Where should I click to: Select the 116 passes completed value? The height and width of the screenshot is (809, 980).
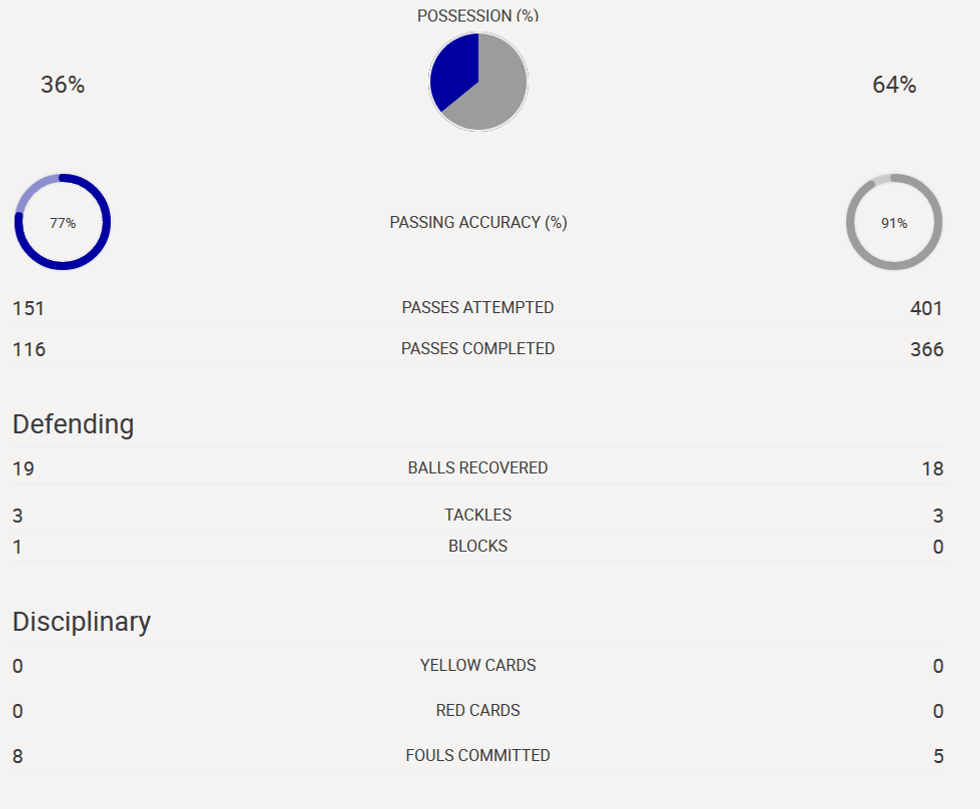click(29, 349)
